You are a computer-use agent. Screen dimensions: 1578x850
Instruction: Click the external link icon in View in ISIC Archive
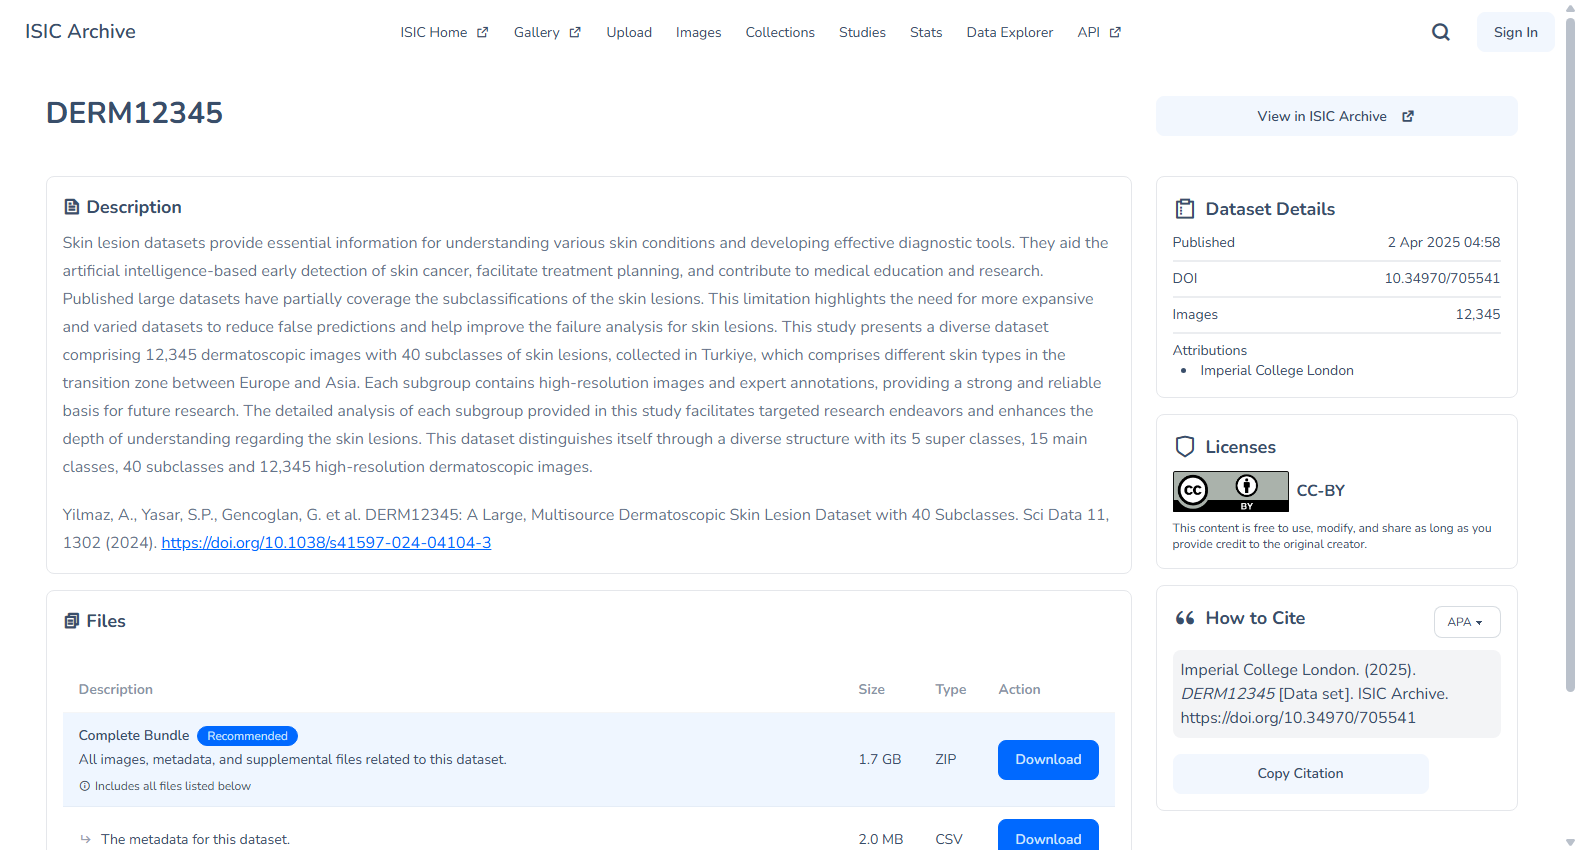point(1408,116)
